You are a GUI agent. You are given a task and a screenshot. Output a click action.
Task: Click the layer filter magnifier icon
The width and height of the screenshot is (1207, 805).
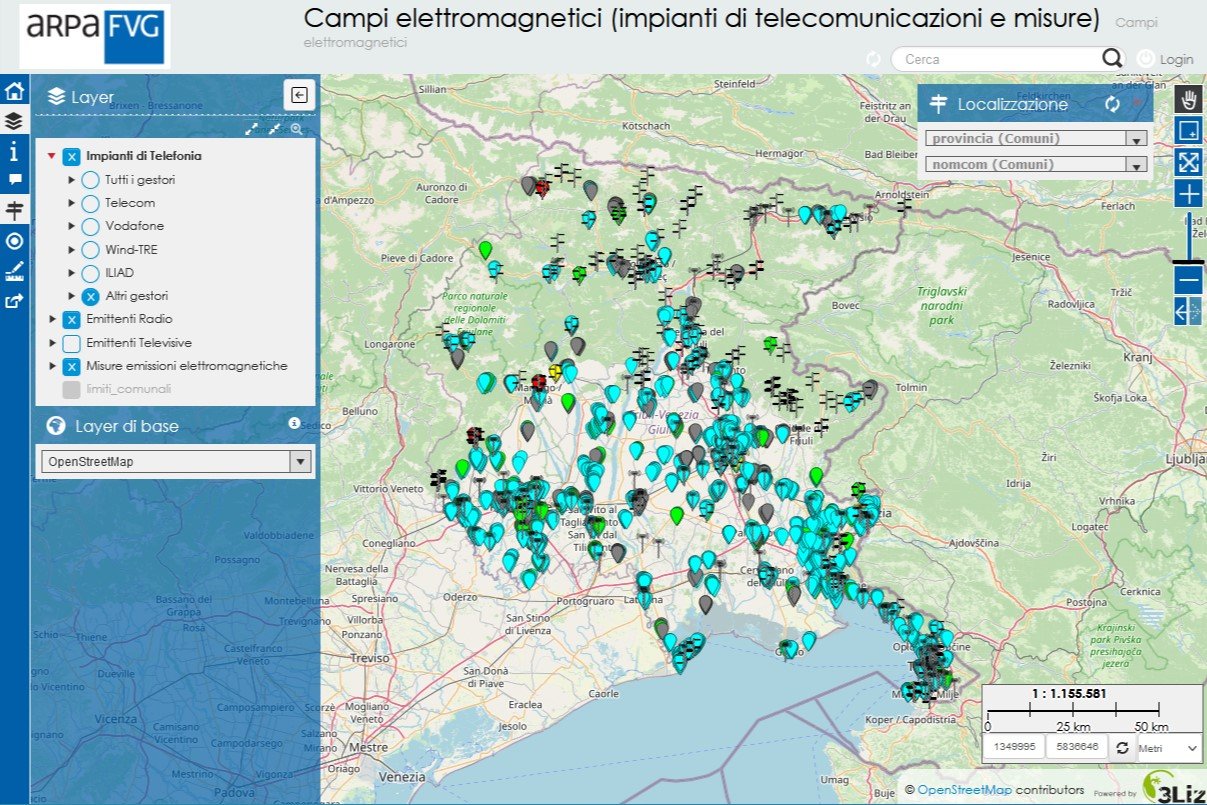click(296, 129)
